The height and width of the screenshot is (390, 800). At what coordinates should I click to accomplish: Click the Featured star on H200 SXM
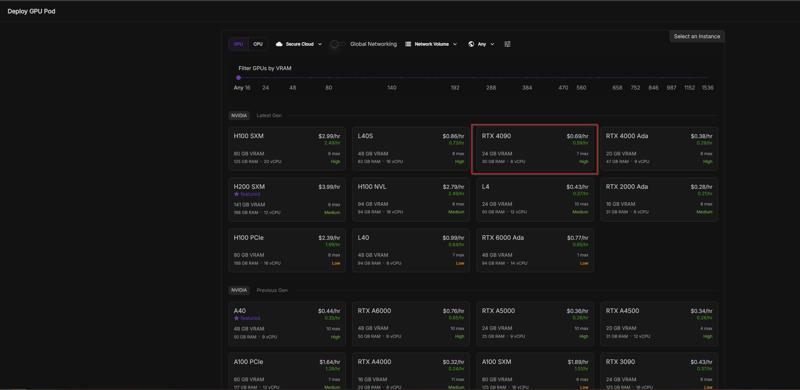[236, 194]
